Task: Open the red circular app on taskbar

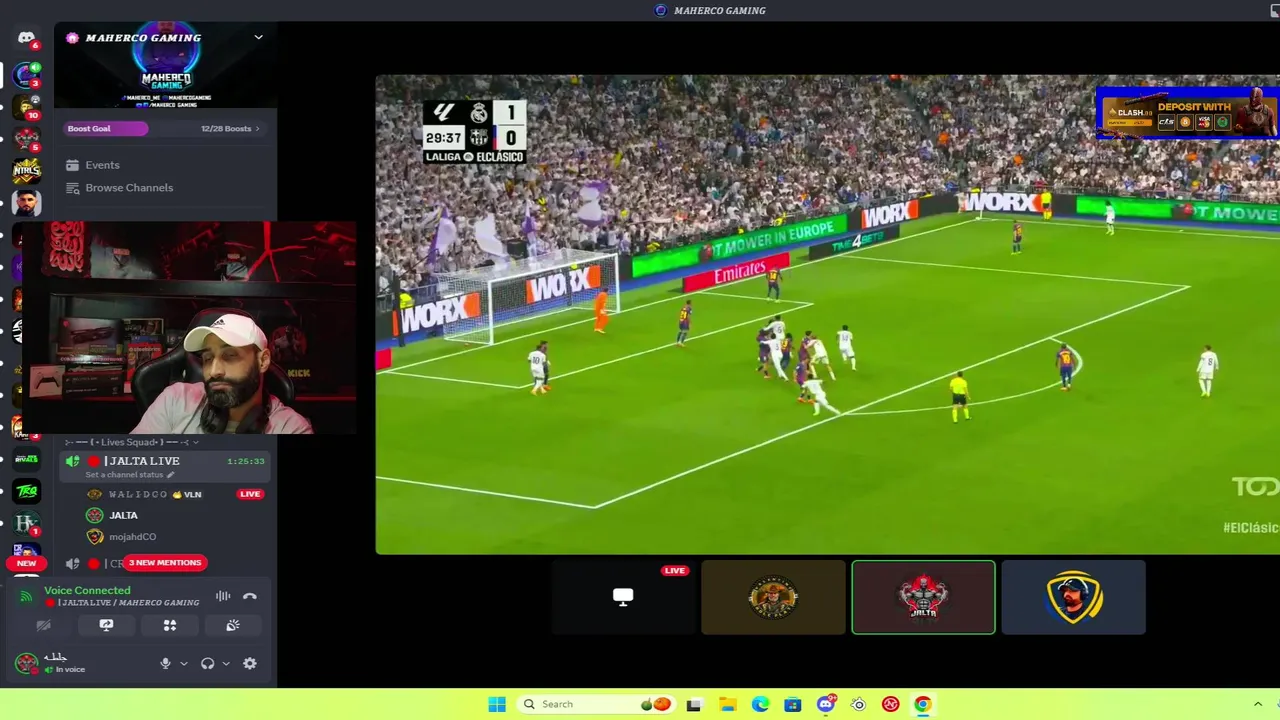Action: [x=890, y=704]
